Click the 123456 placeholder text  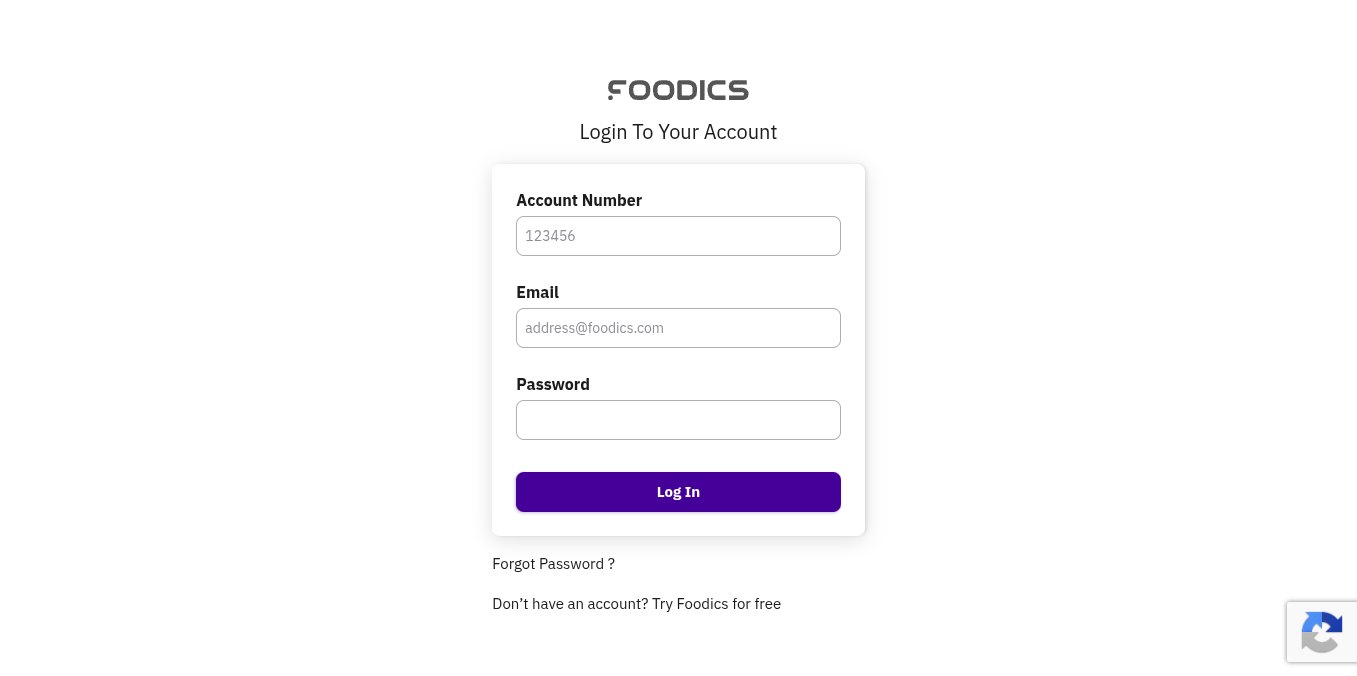550,236
